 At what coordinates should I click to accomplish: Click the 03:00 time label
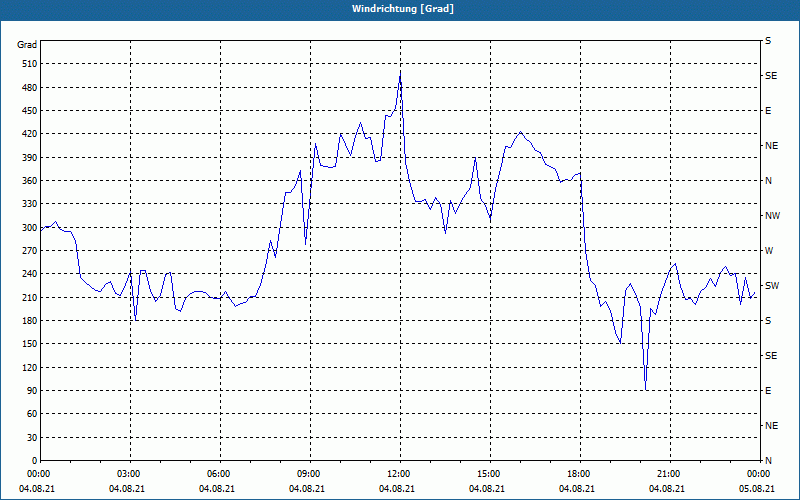(131, 474)
